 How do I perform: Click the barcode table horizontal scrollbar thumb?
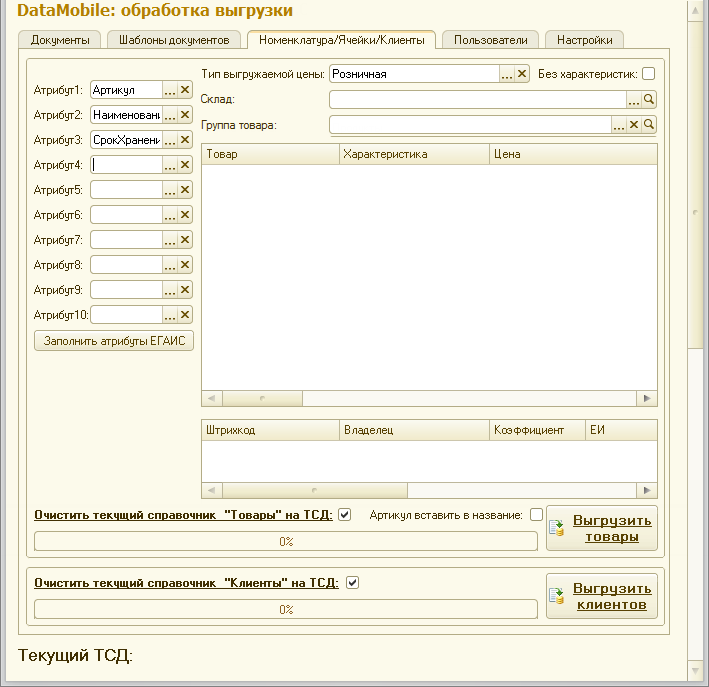315,490
